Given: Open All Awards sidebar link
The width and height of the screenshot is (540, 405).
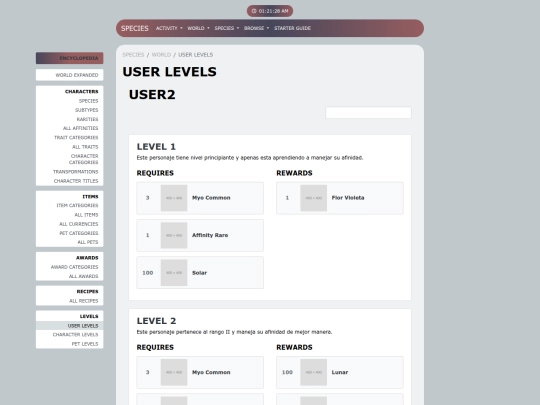Looking at the screenshot, I should [83, 276].
